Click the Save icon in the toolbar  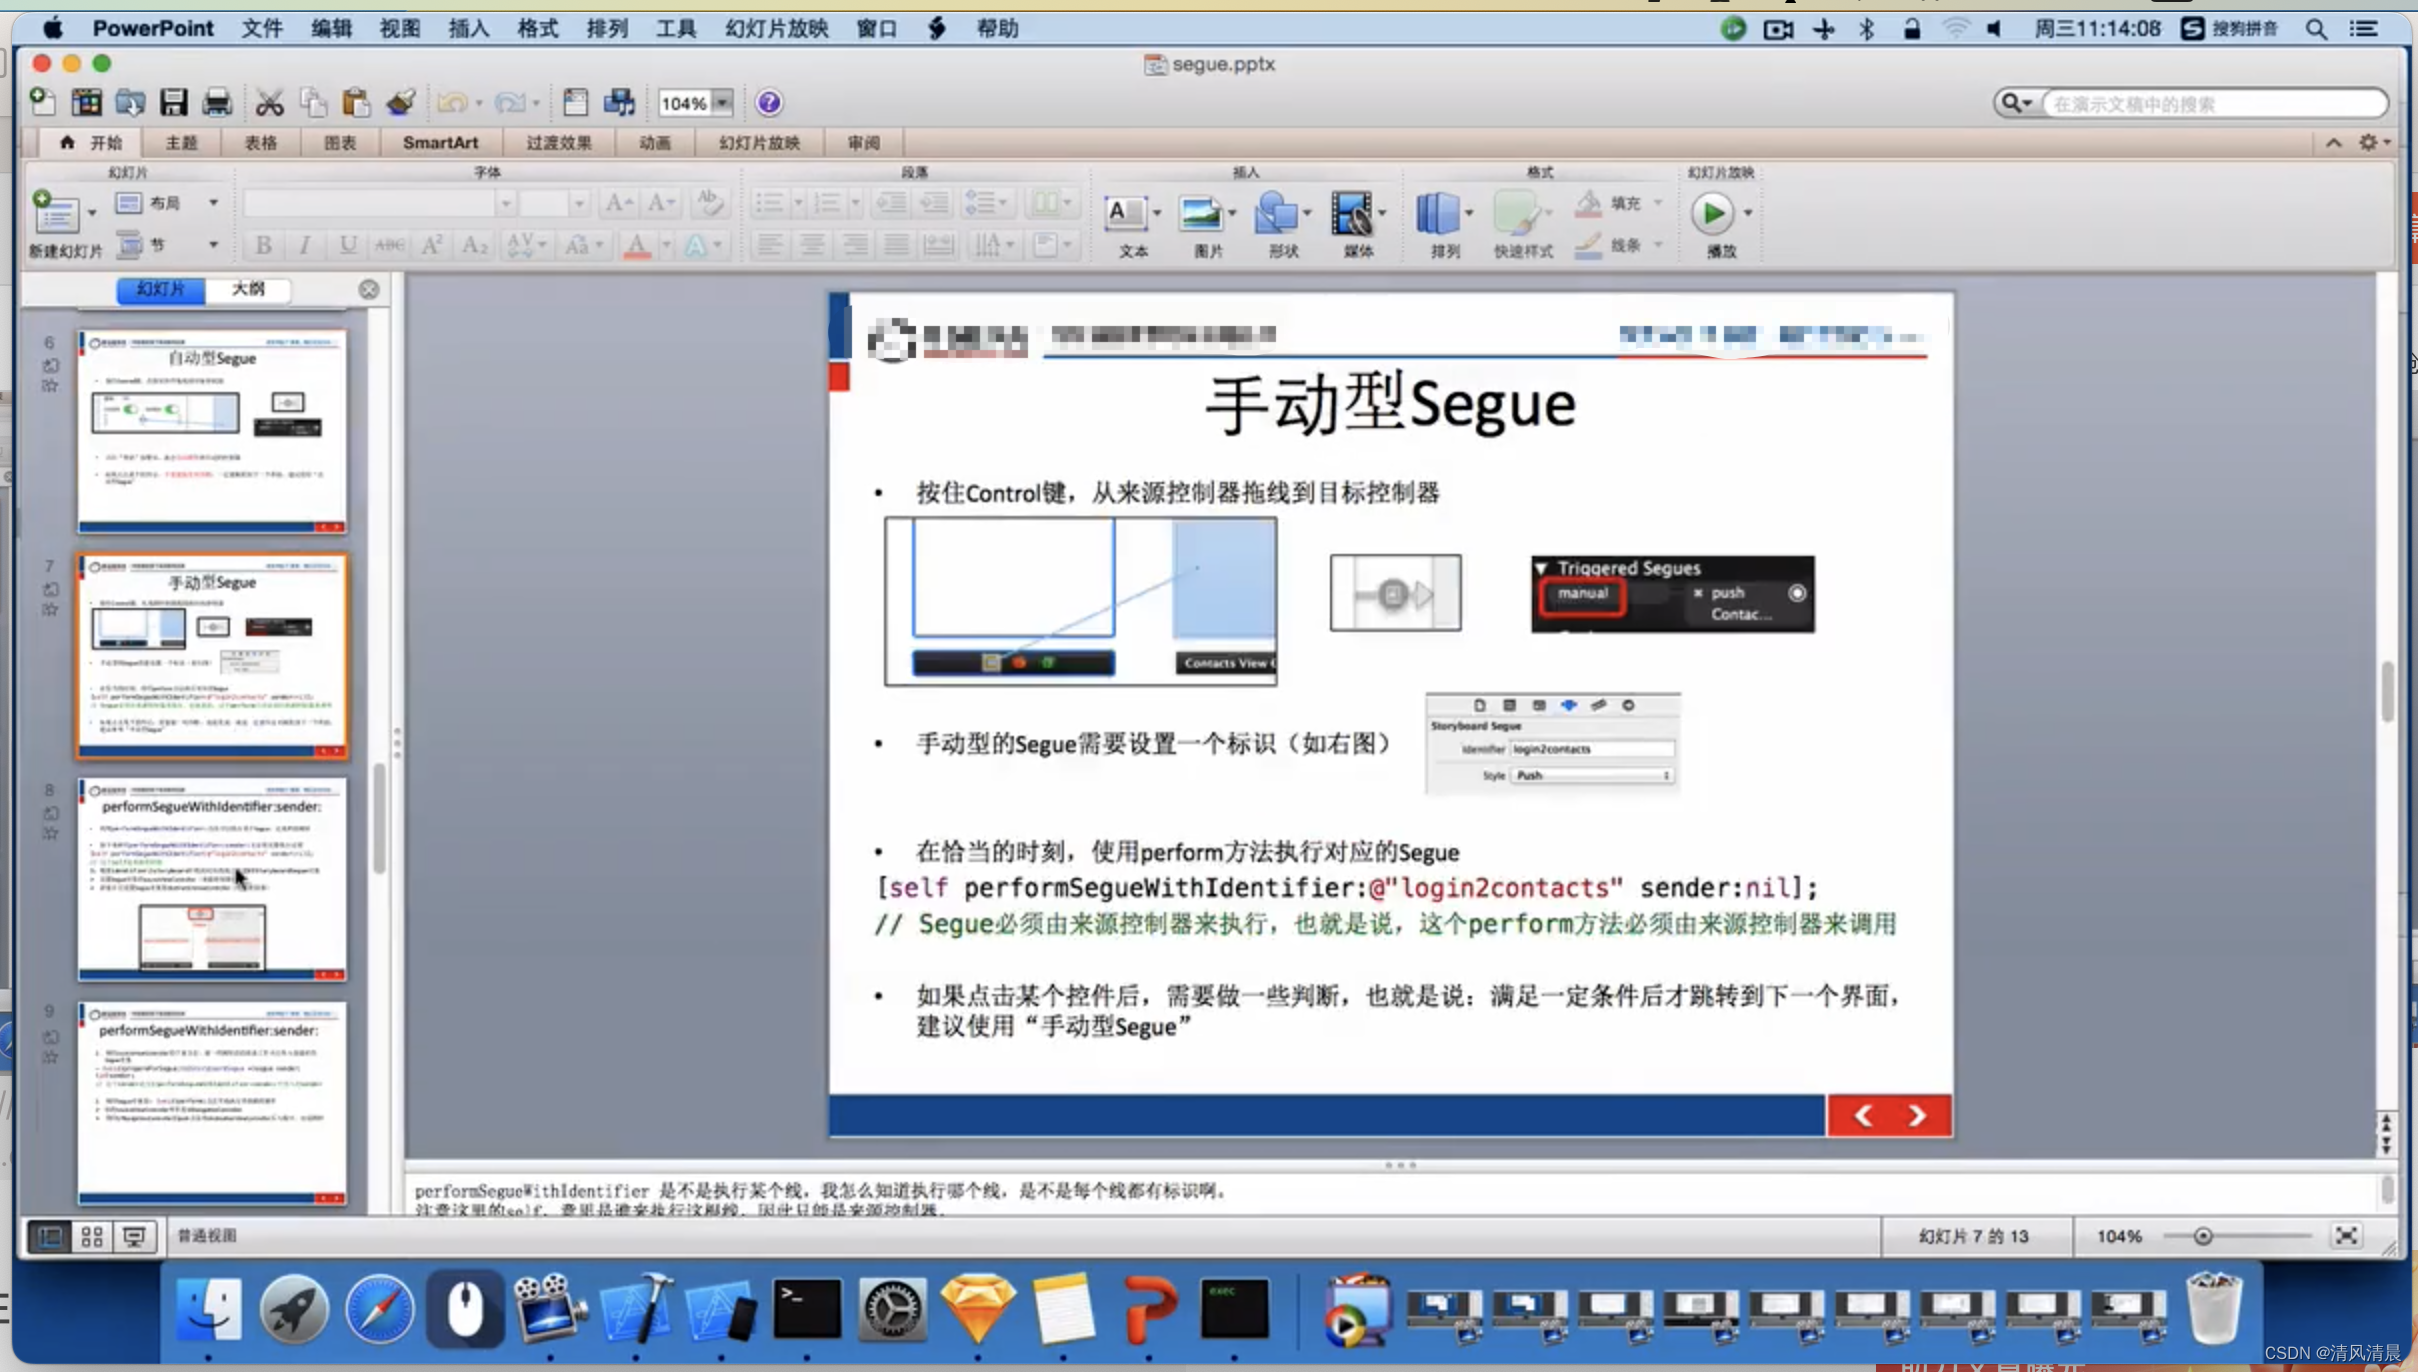[x=173, y=102]
